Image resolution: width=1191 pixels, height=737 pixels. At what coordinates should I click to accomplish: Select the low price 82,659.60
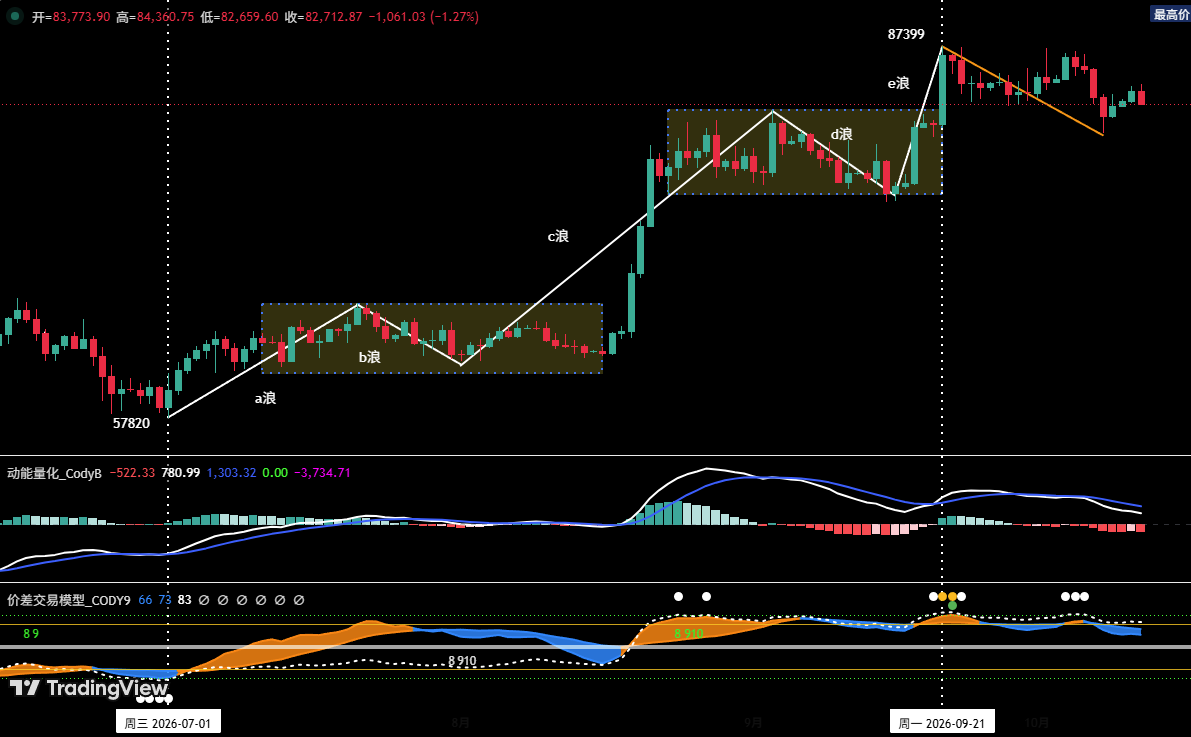(250, 17)
